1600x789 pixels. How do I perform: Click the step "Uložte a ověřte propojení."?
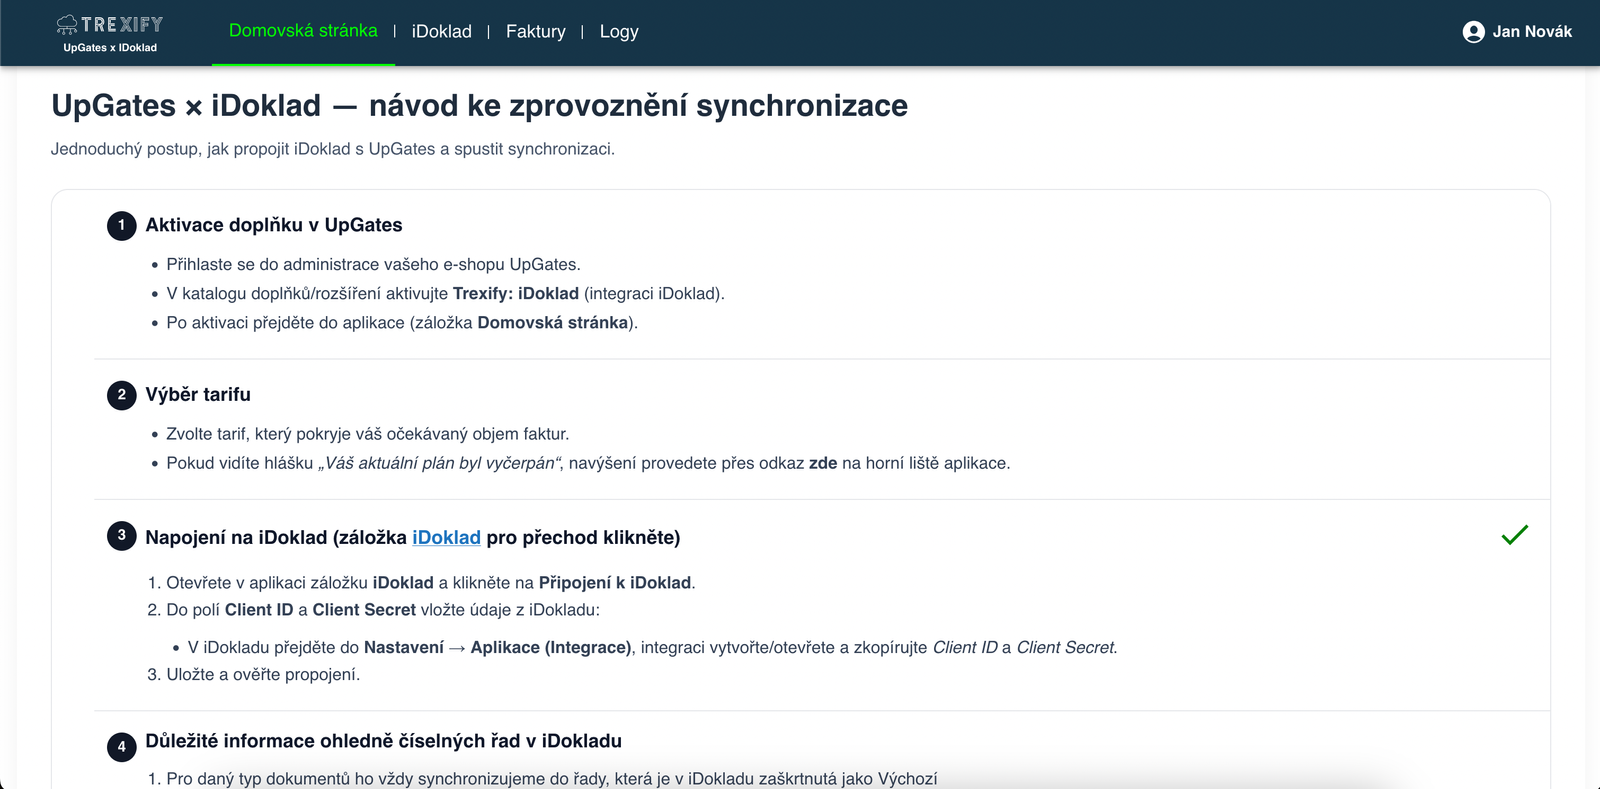click(263, 674)
